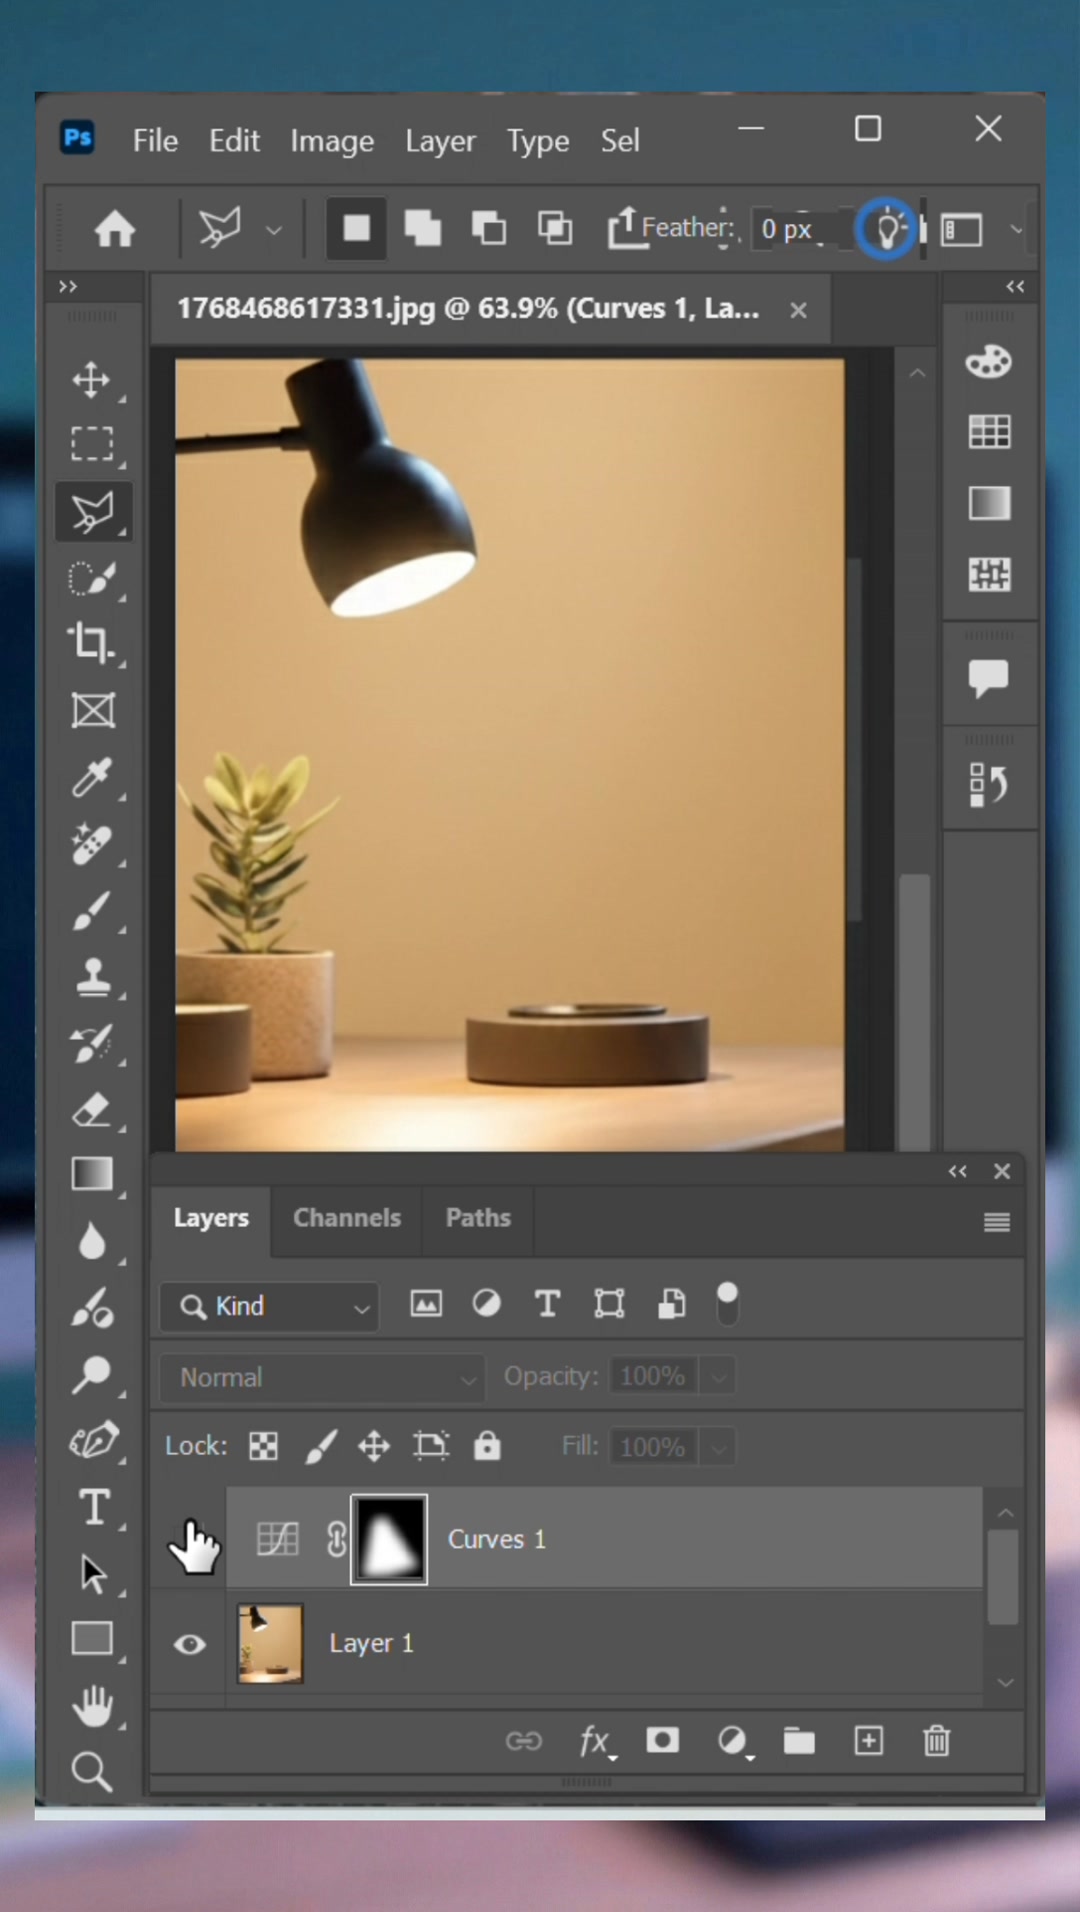This screenshot has width=1080, height=1912.
Task: Open the File menu
Action: point(155,141)
